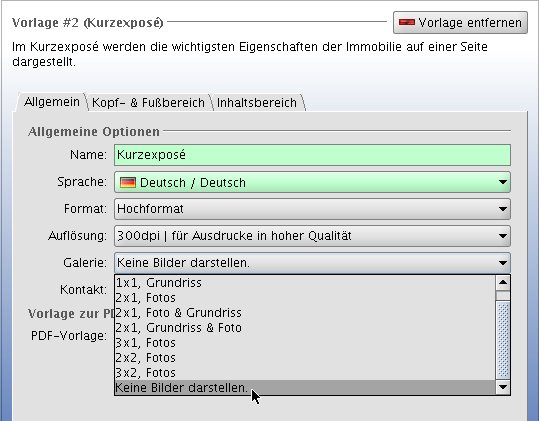The image size is (539, 421).
Task: Switch to the Kopf- & Fußbereich tab
Action: (x=148, y=103)
